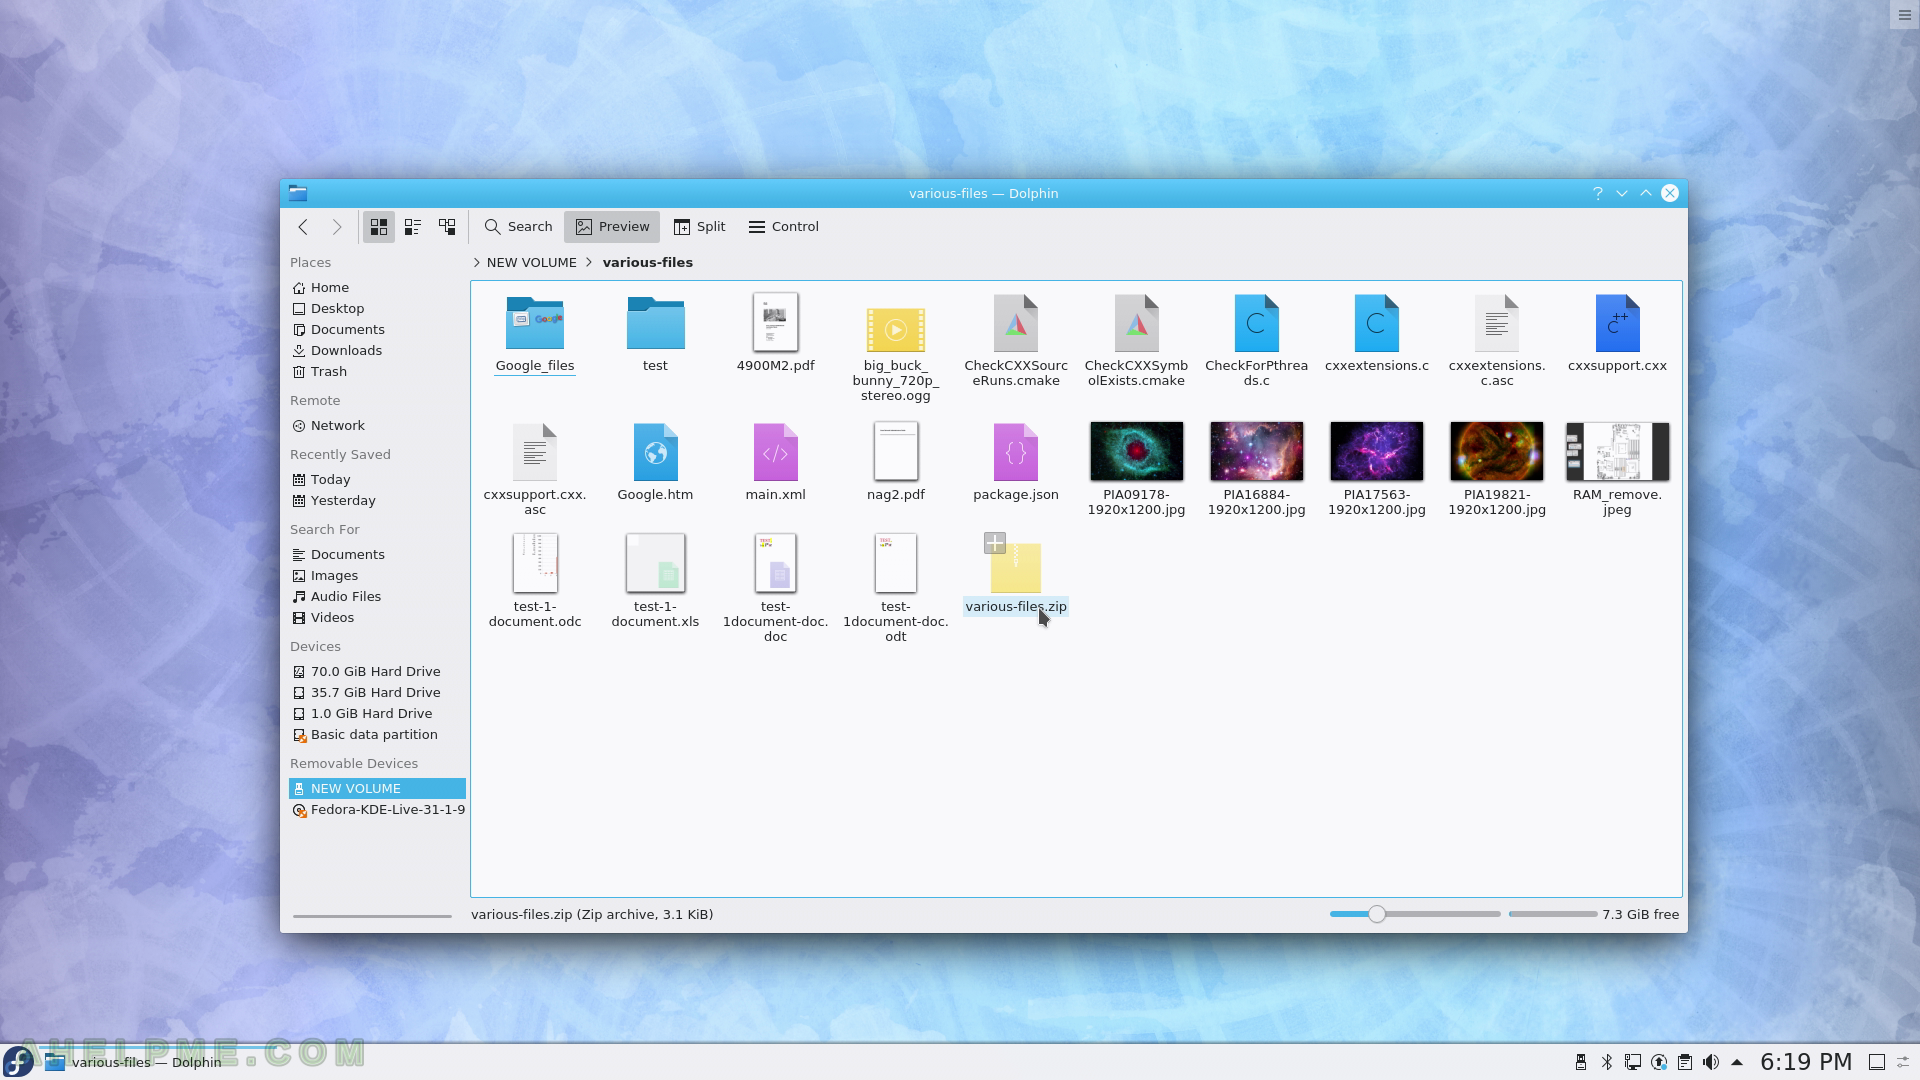Select test-1-document.xls file icon
Image resolution: width=1920 pixels, height=1080 pixels.
(655, 563)
